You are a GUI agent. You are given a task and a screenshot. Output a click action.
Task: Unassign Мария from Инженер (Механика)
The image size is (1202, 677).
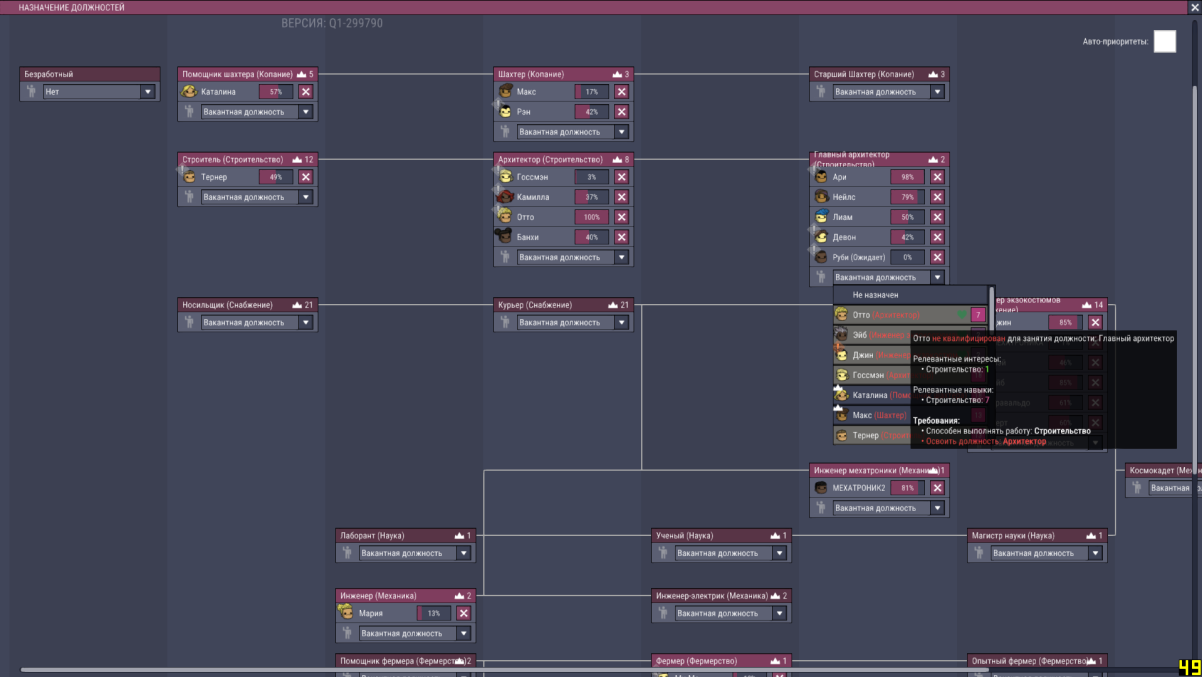464,613
